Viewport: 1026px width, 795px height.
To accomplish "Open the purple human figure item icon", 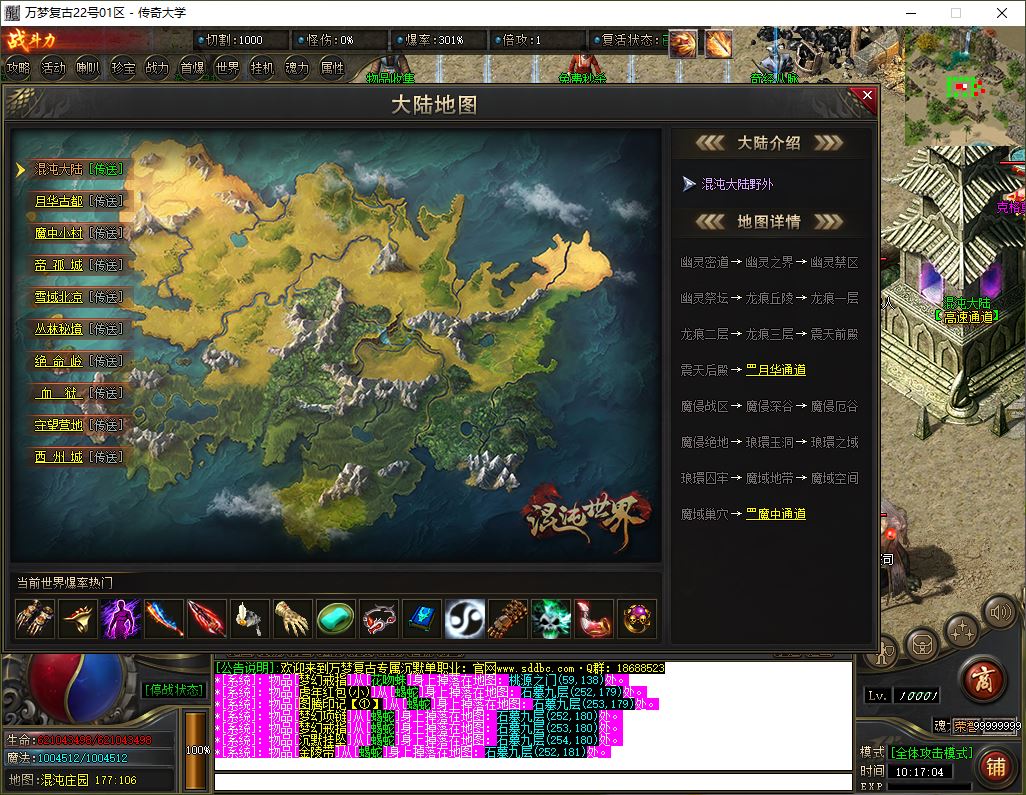I will click(x=120, y=618).
